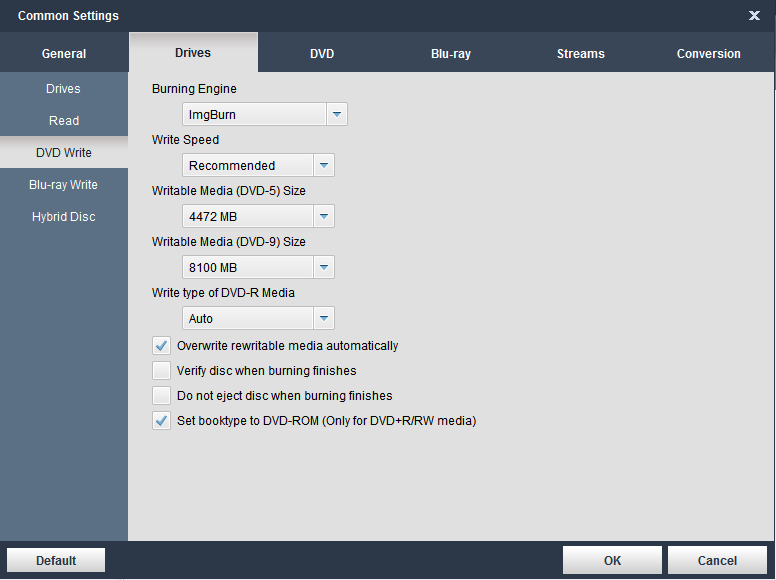The image size is (776, 580).
Task: Enable Do not eject disc option
Action: point(161,395)
